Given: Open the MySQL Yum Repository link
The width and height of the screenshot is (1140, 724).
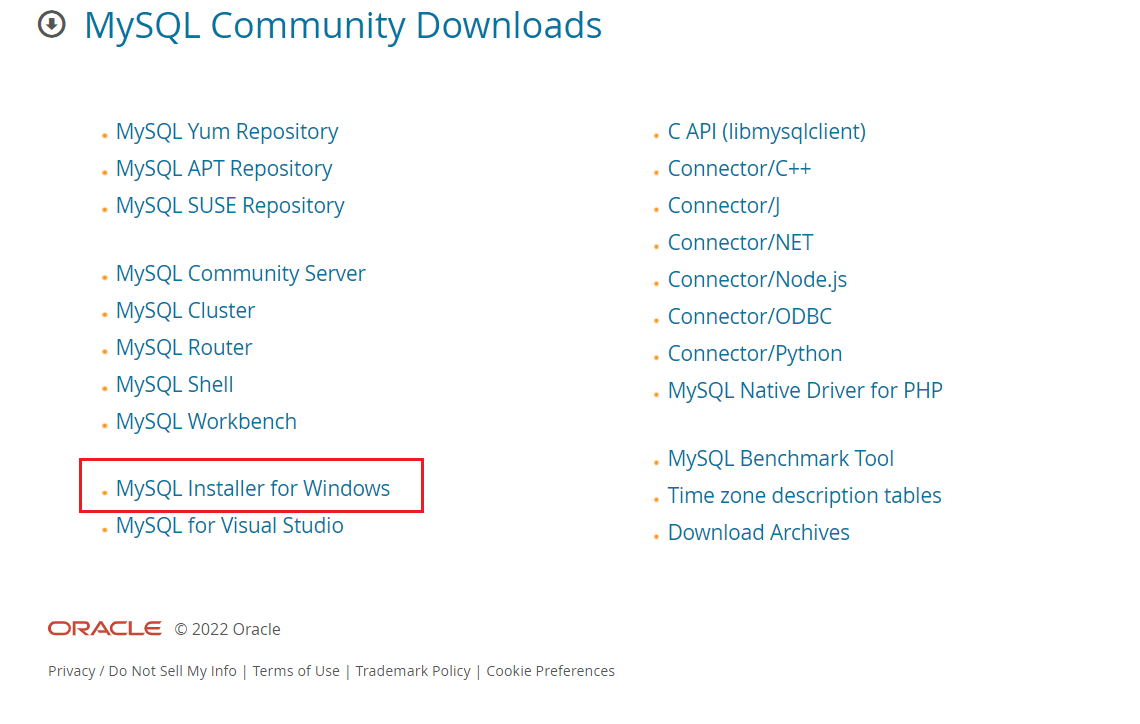Looking at the screenshot, I should tap(227, 132).
